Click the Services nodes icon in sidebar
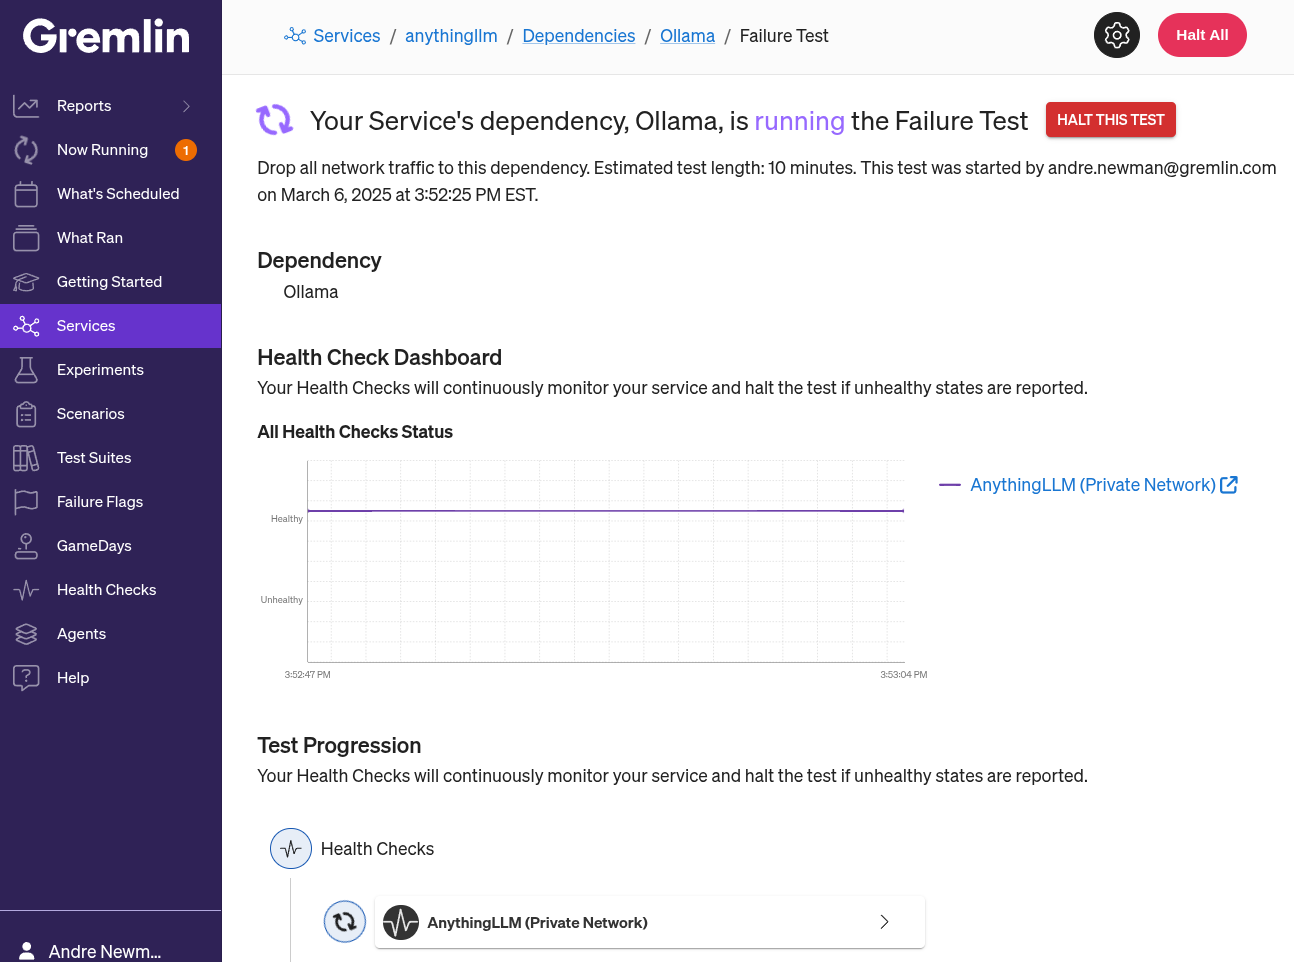Screen dimensions: 1294x962 (26, 326)
